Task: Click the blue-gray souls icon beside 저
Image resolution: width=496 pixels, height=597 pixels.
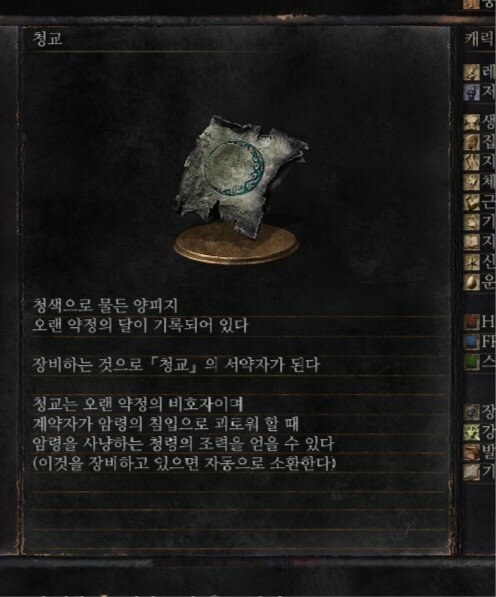Action: (472, 92)
